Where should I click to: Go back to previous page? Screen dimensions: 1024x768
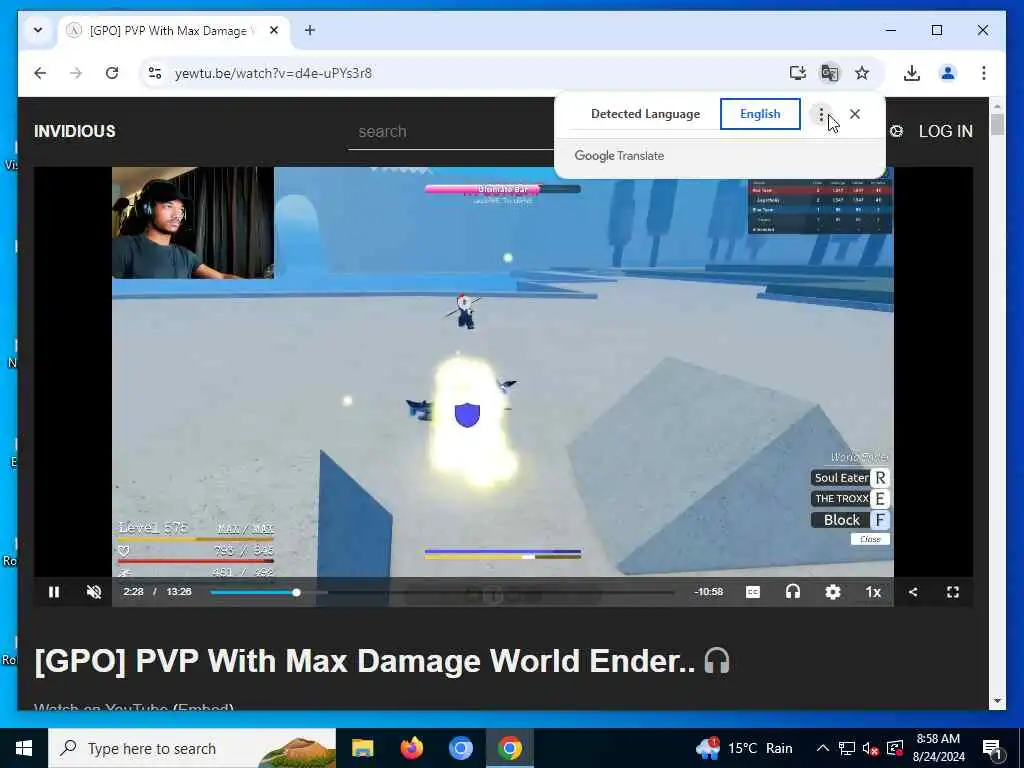click(40, 72)
